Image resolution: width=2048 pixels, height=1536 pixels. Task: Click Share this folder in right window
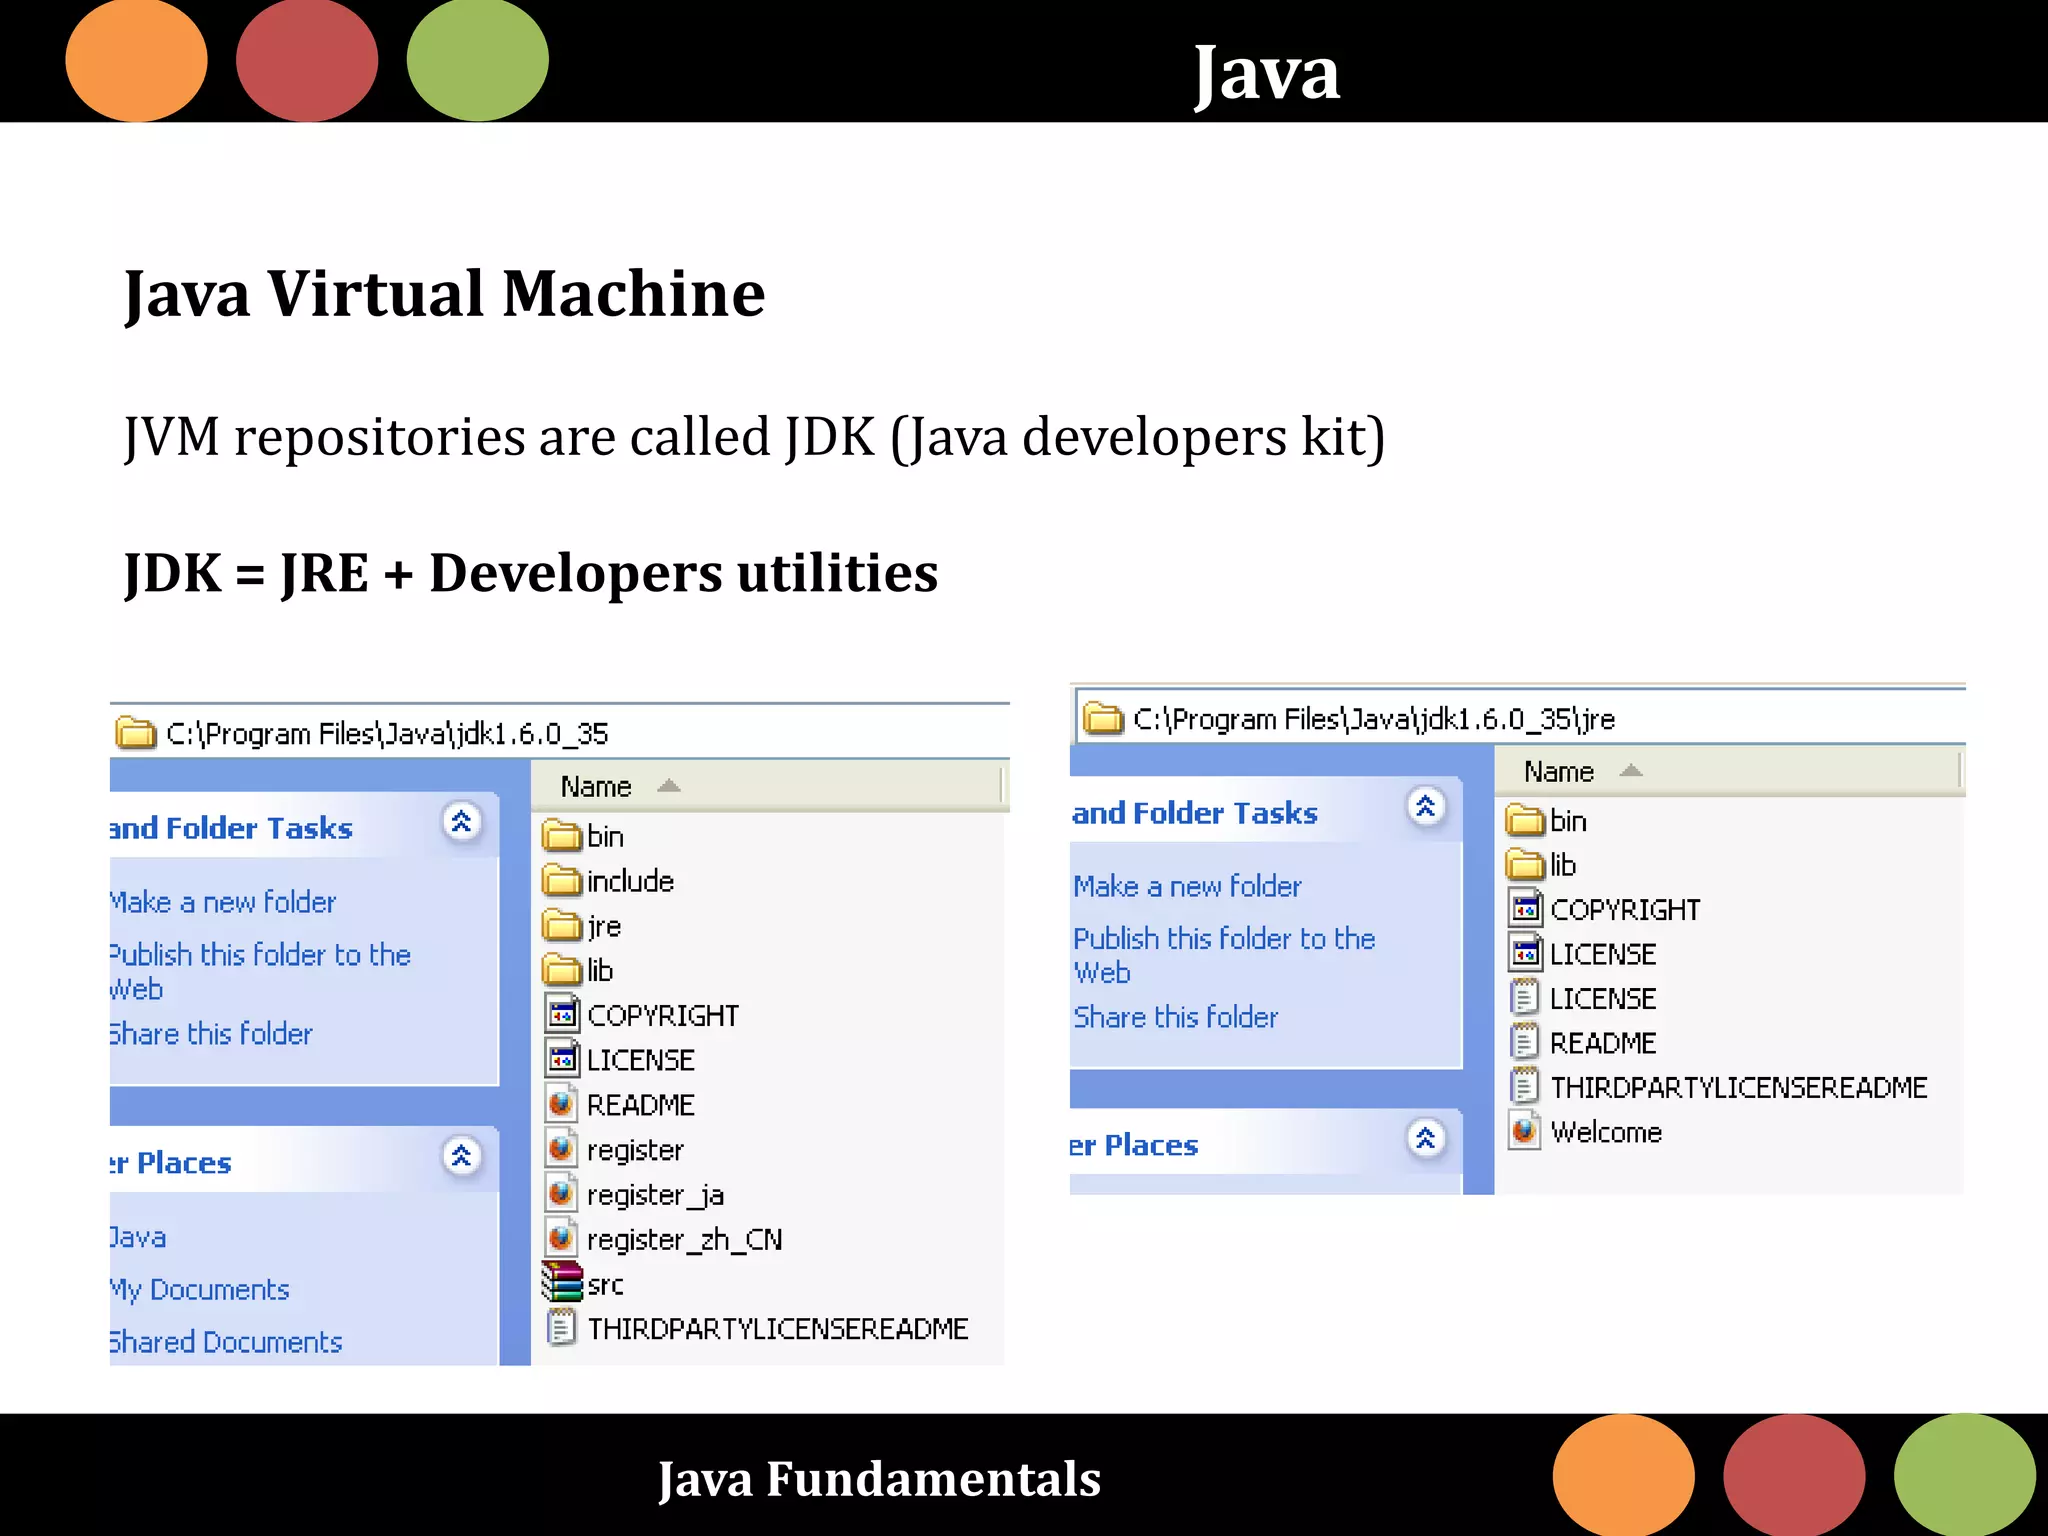coord(1175,1017)
